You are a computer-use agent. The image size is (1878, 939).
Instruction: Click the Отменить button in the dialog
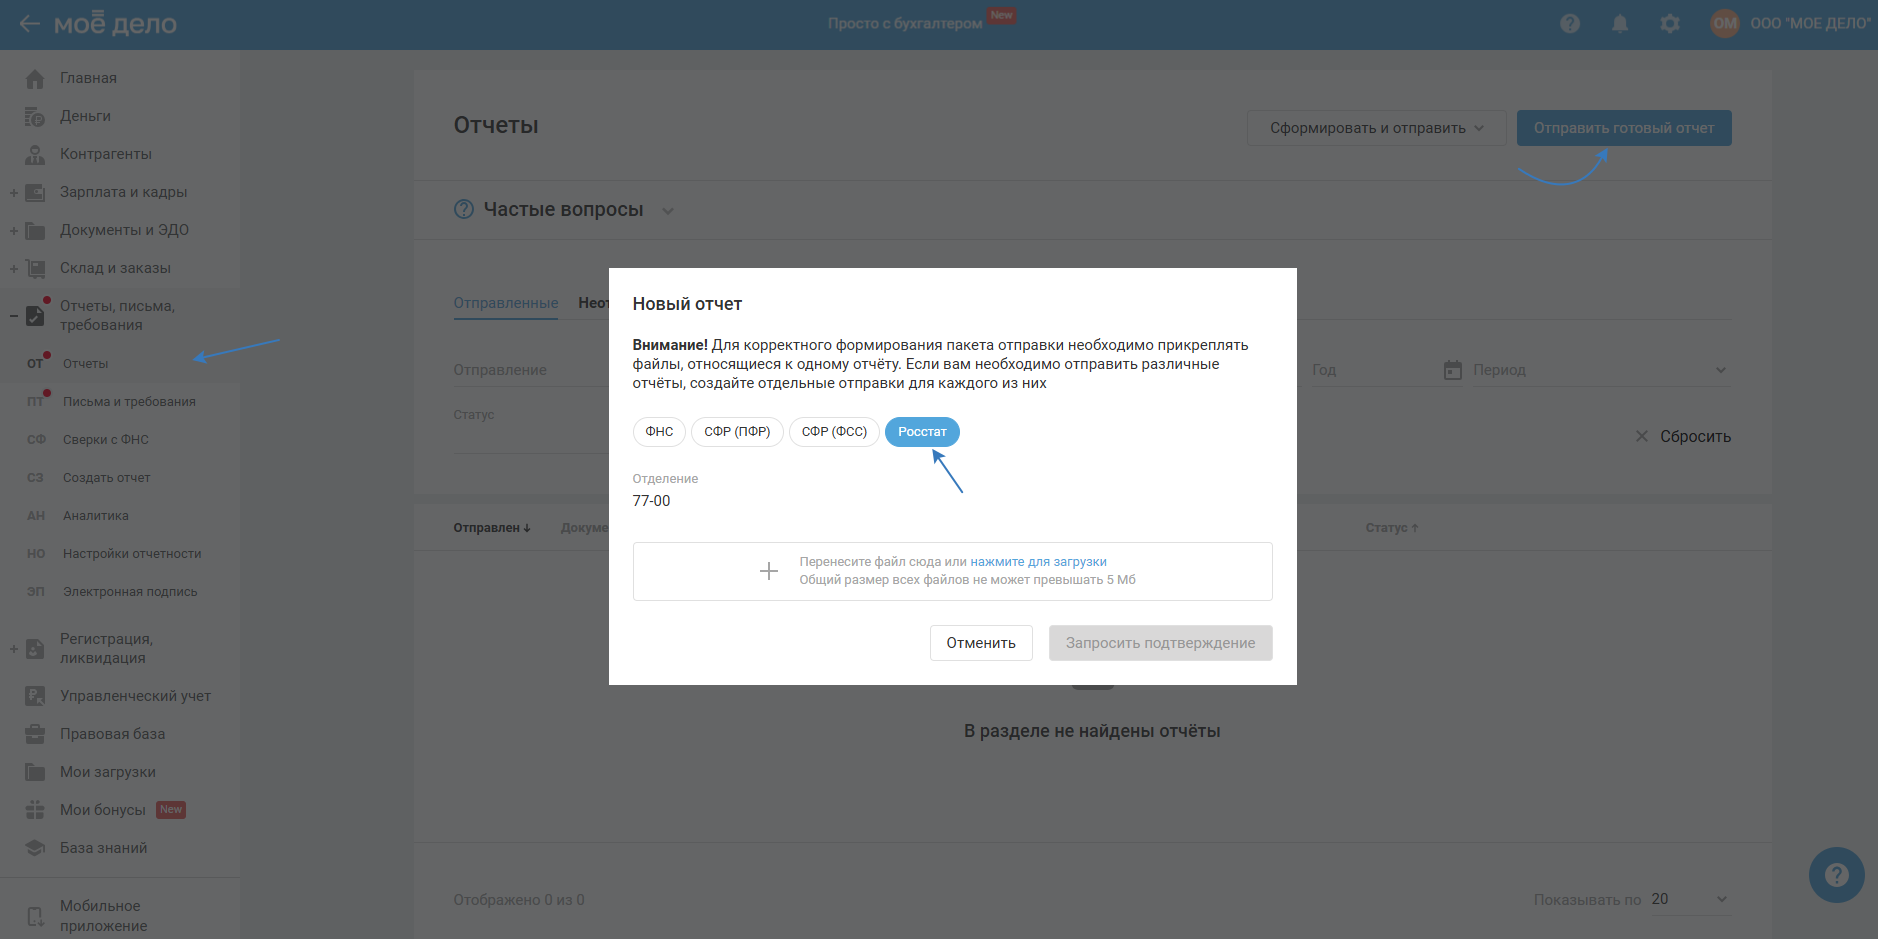tap(981, 643)
